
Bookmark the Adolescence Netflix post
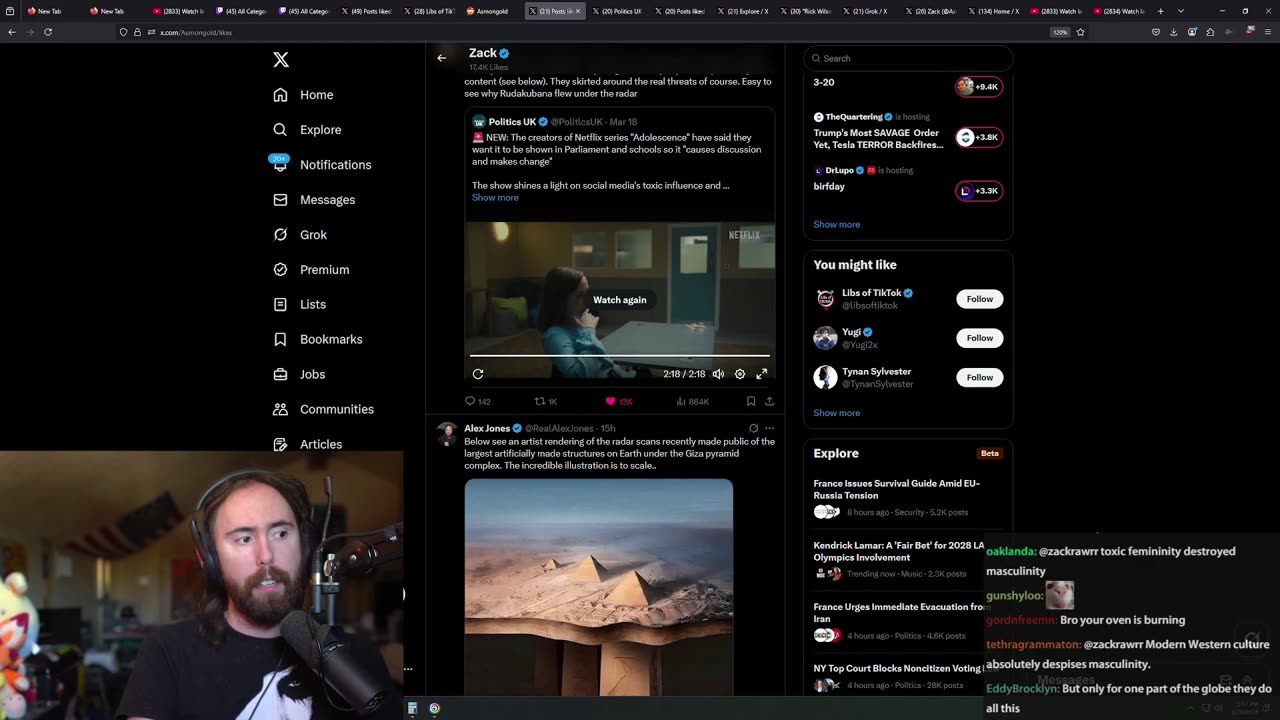[751, 401]
